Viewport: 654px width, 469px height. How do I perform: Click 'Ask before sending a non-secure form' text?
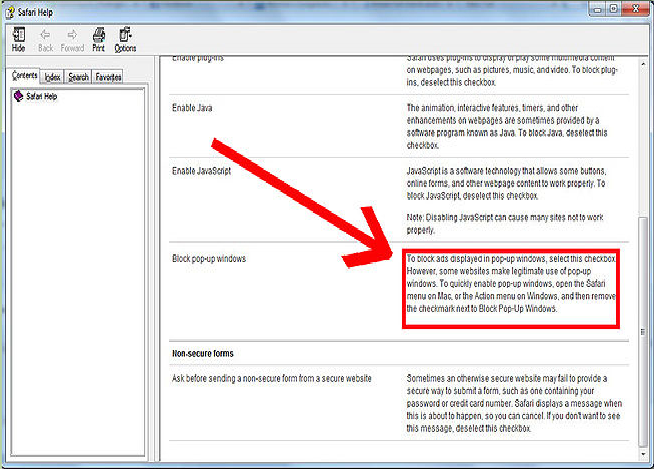pyautogui.click(x=272, y=378)
